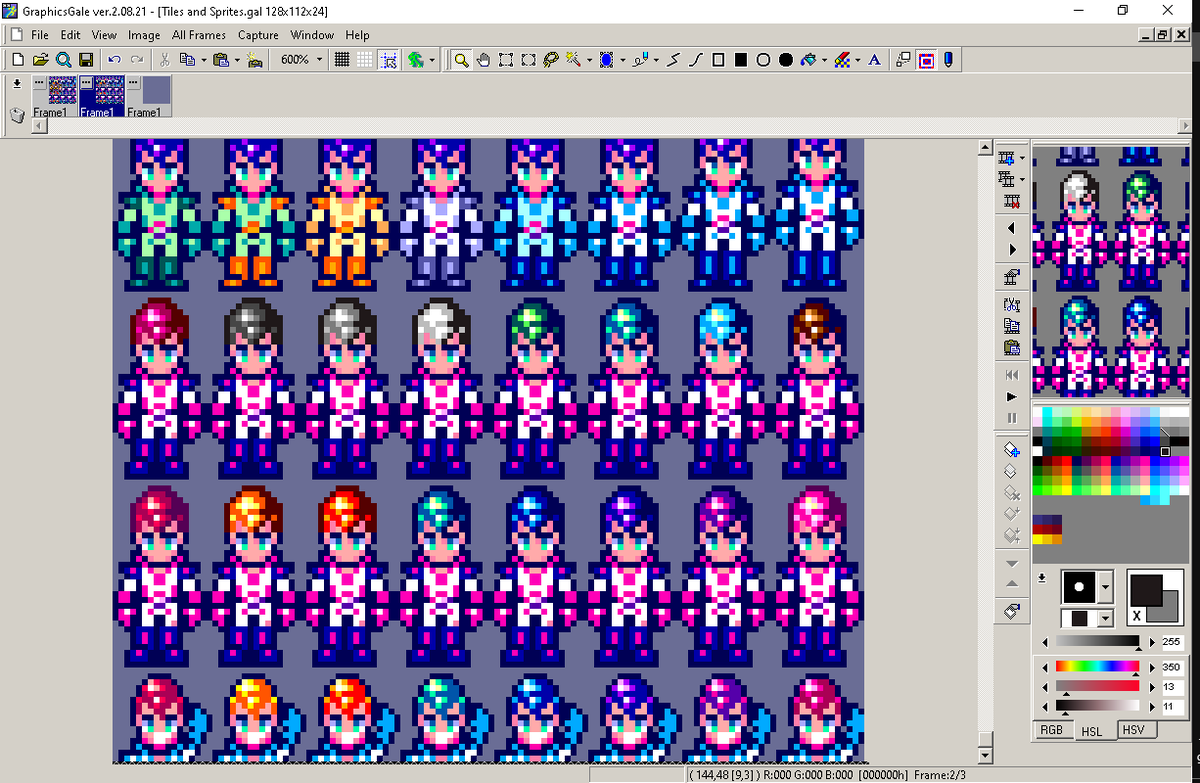Select the Magic Wand tool
Viewport: 1200px width, 783px height.
pyautogui.click(x=573, y=60)
